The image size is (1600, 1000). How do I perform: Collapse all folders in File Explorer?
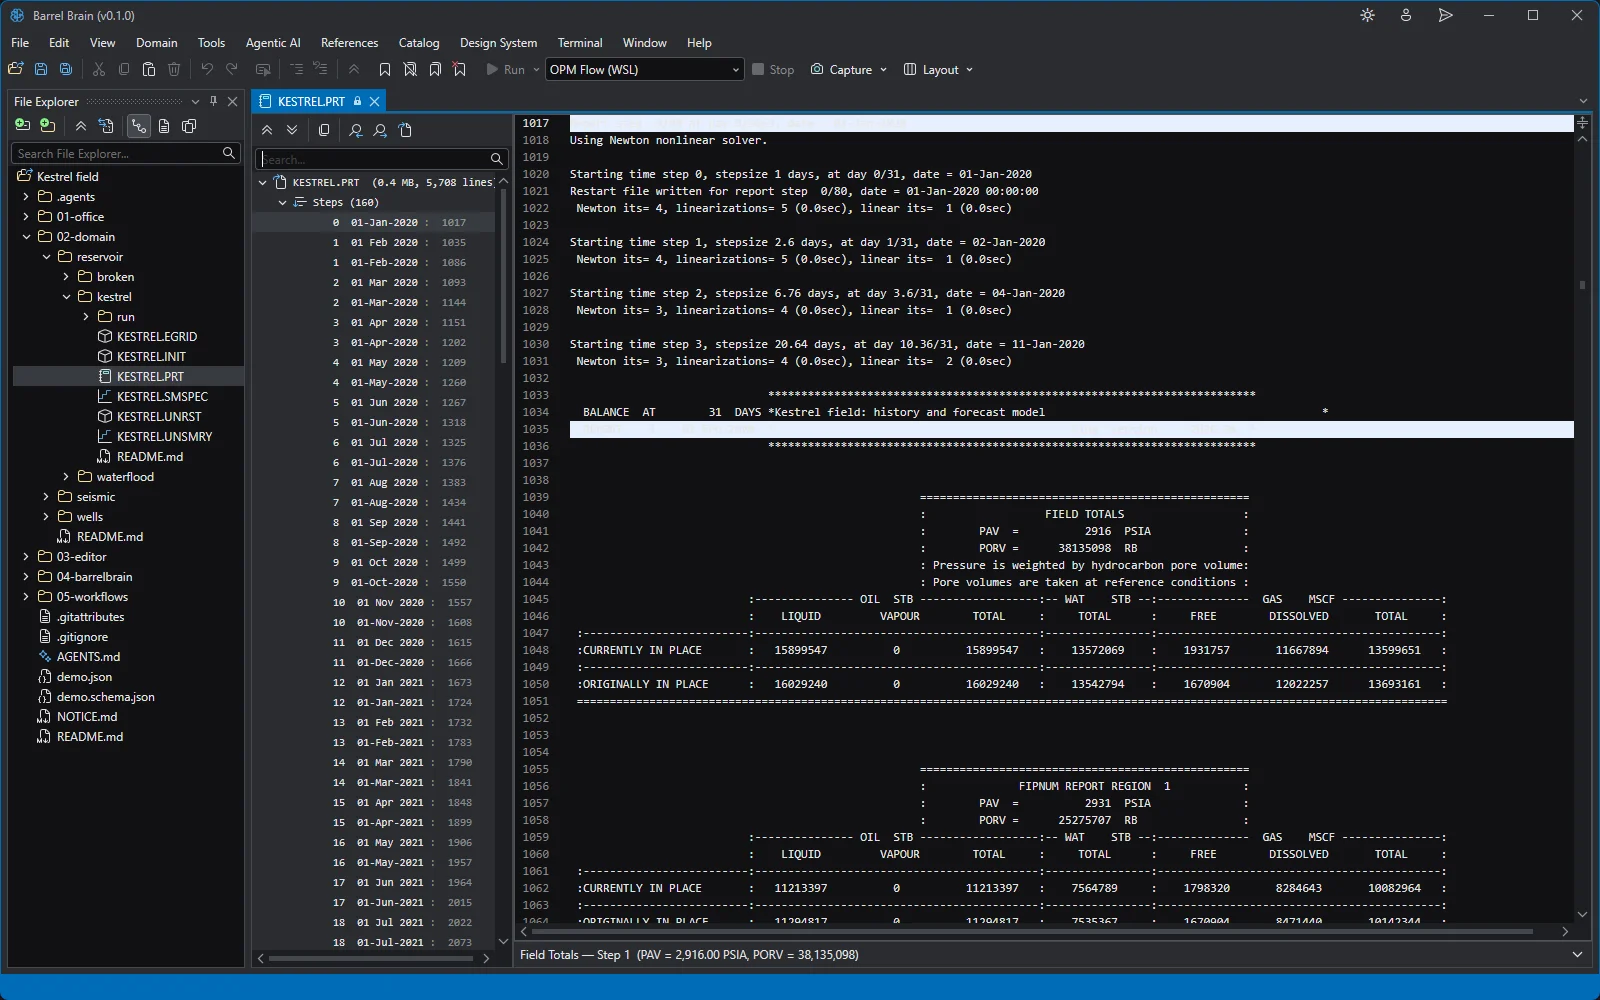coord(81,126)
